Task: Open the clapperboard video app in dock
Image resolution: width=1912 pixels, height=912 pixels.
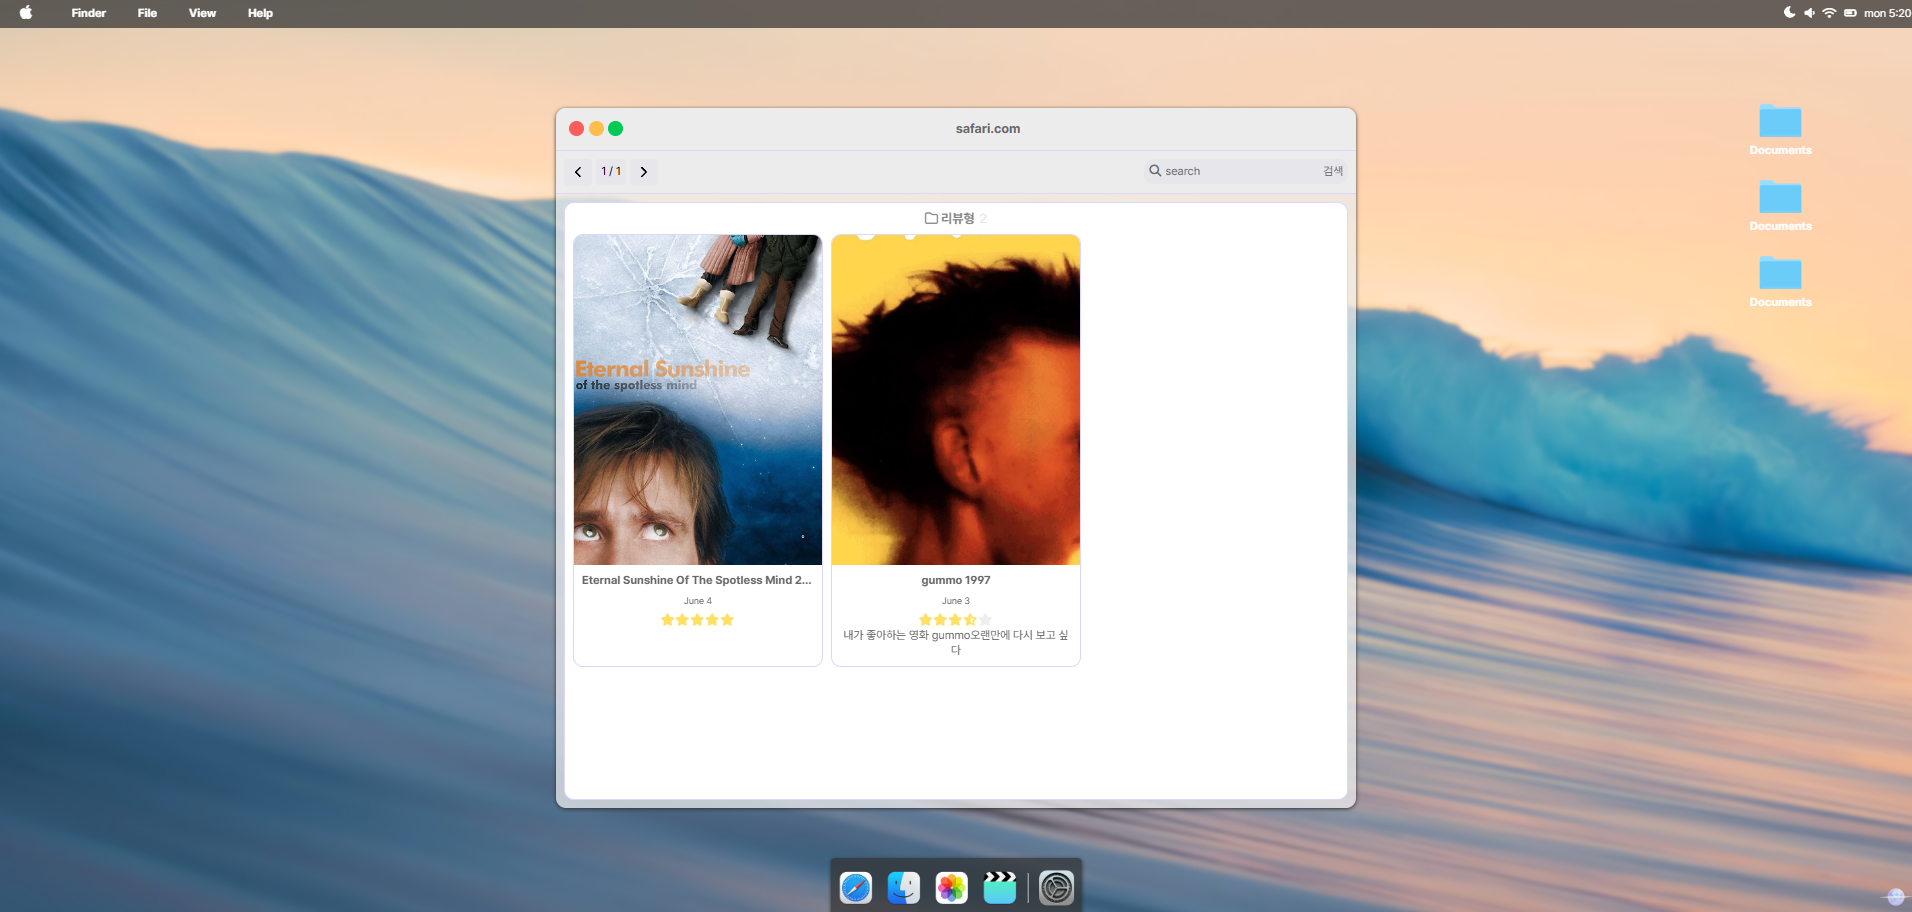Action: (1000, 888)
